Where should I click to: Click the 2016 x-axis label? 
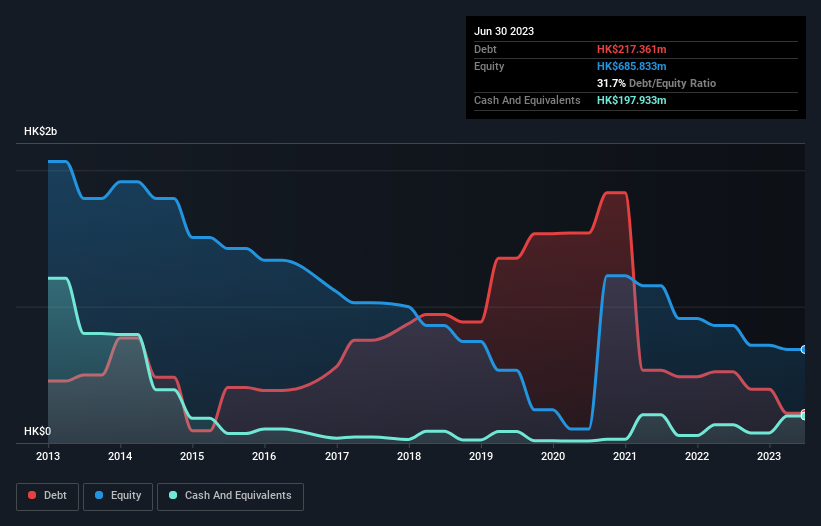264,456
